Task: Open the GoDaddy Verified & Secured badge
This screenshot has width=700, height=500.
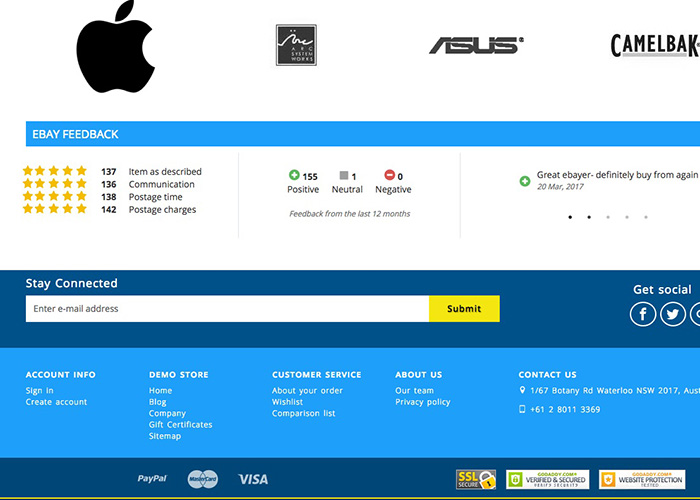Action: 547,479
